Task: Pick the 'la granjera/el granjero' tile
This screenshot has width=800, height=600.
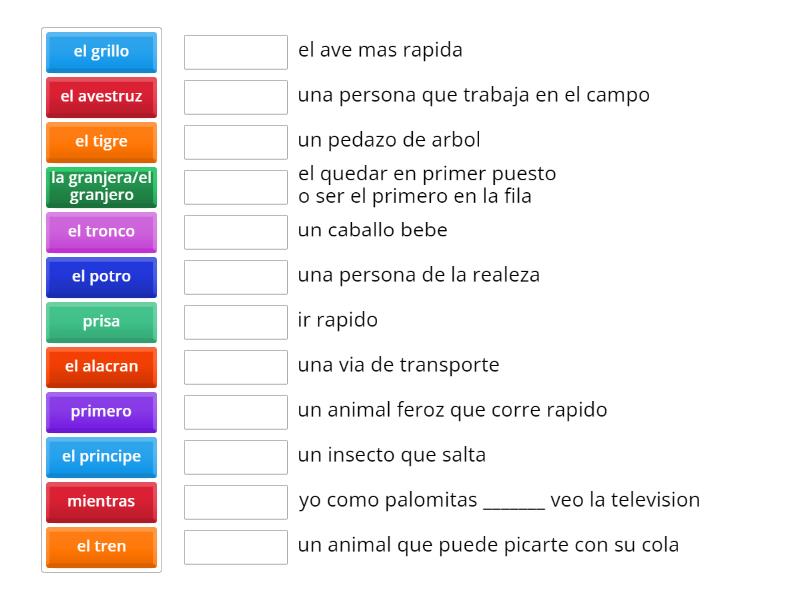Action: pyautogui.click(x=100, y=187)
